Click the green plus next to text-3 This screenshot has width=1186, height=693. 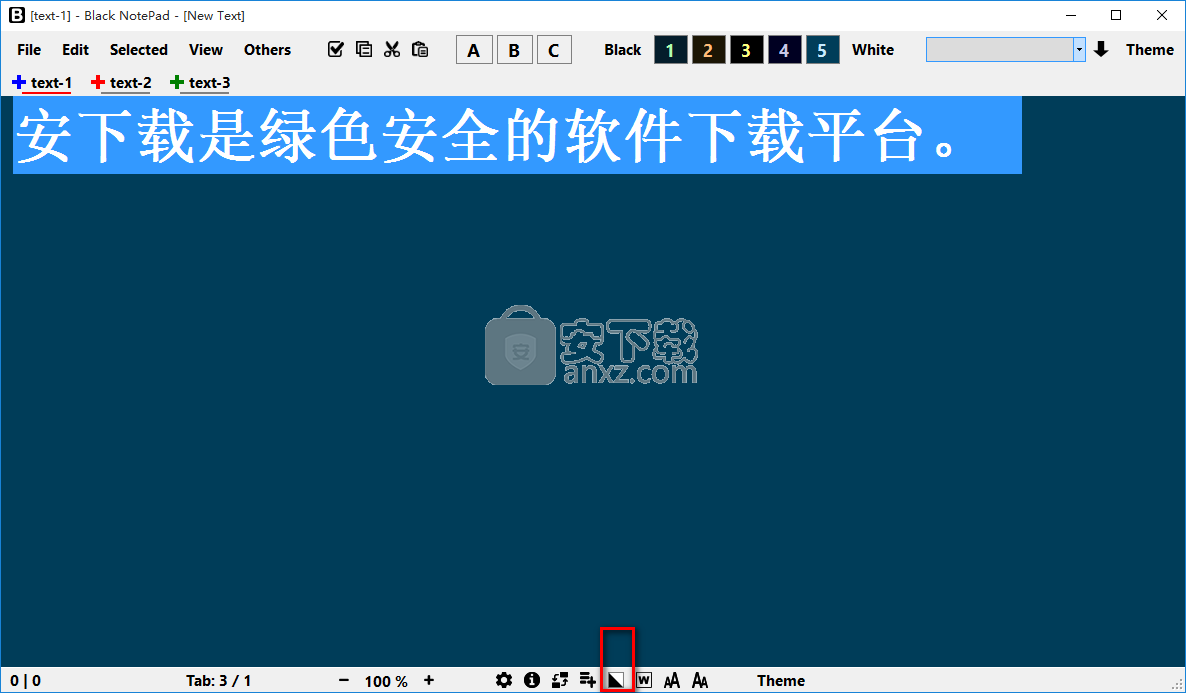click(x=177, y=82)
